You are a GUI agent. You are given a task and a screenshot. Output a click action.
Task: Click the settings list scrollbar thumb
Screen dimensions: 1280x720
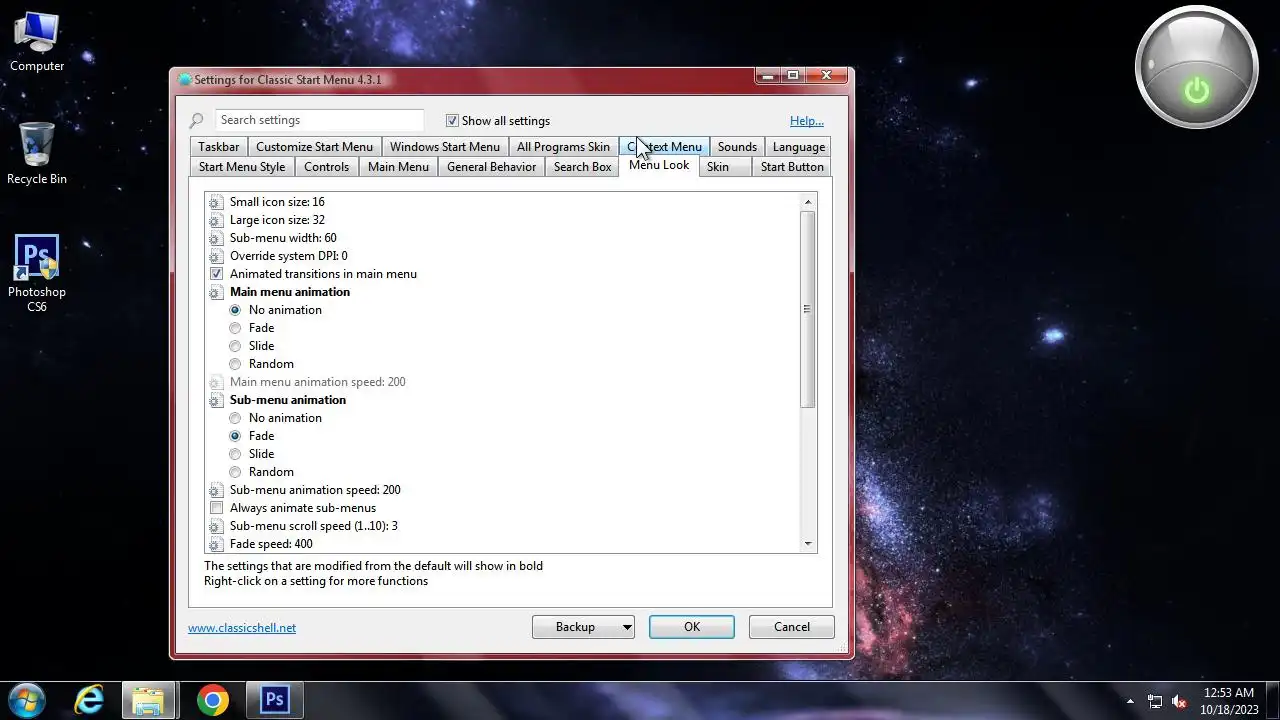point(808,309)
